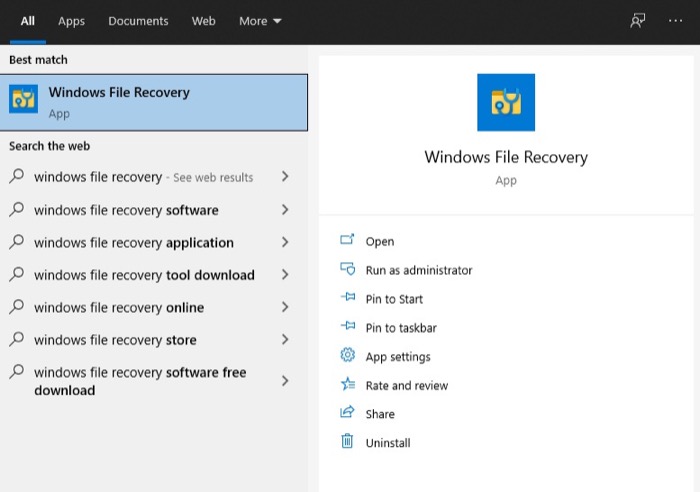Select Windows File Recovery best match result

[154, 102]
